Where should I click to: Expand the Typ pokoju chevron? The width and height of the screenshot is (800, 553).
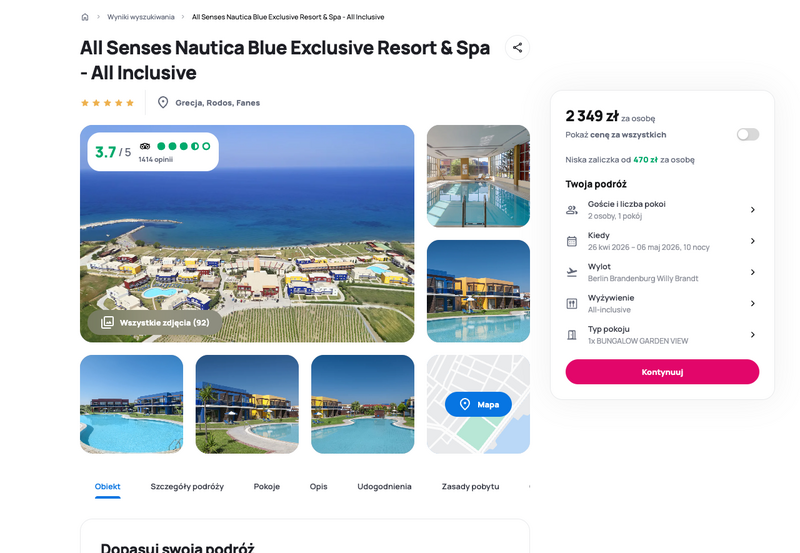tap(752, 335)
